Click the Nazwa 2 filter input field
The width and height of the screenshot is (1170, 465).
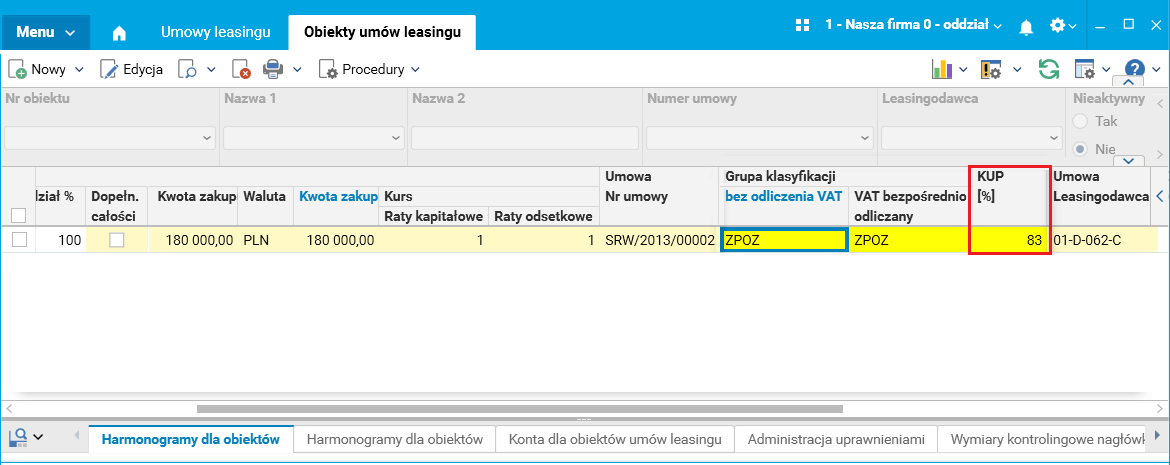click(x=524, y=138)
